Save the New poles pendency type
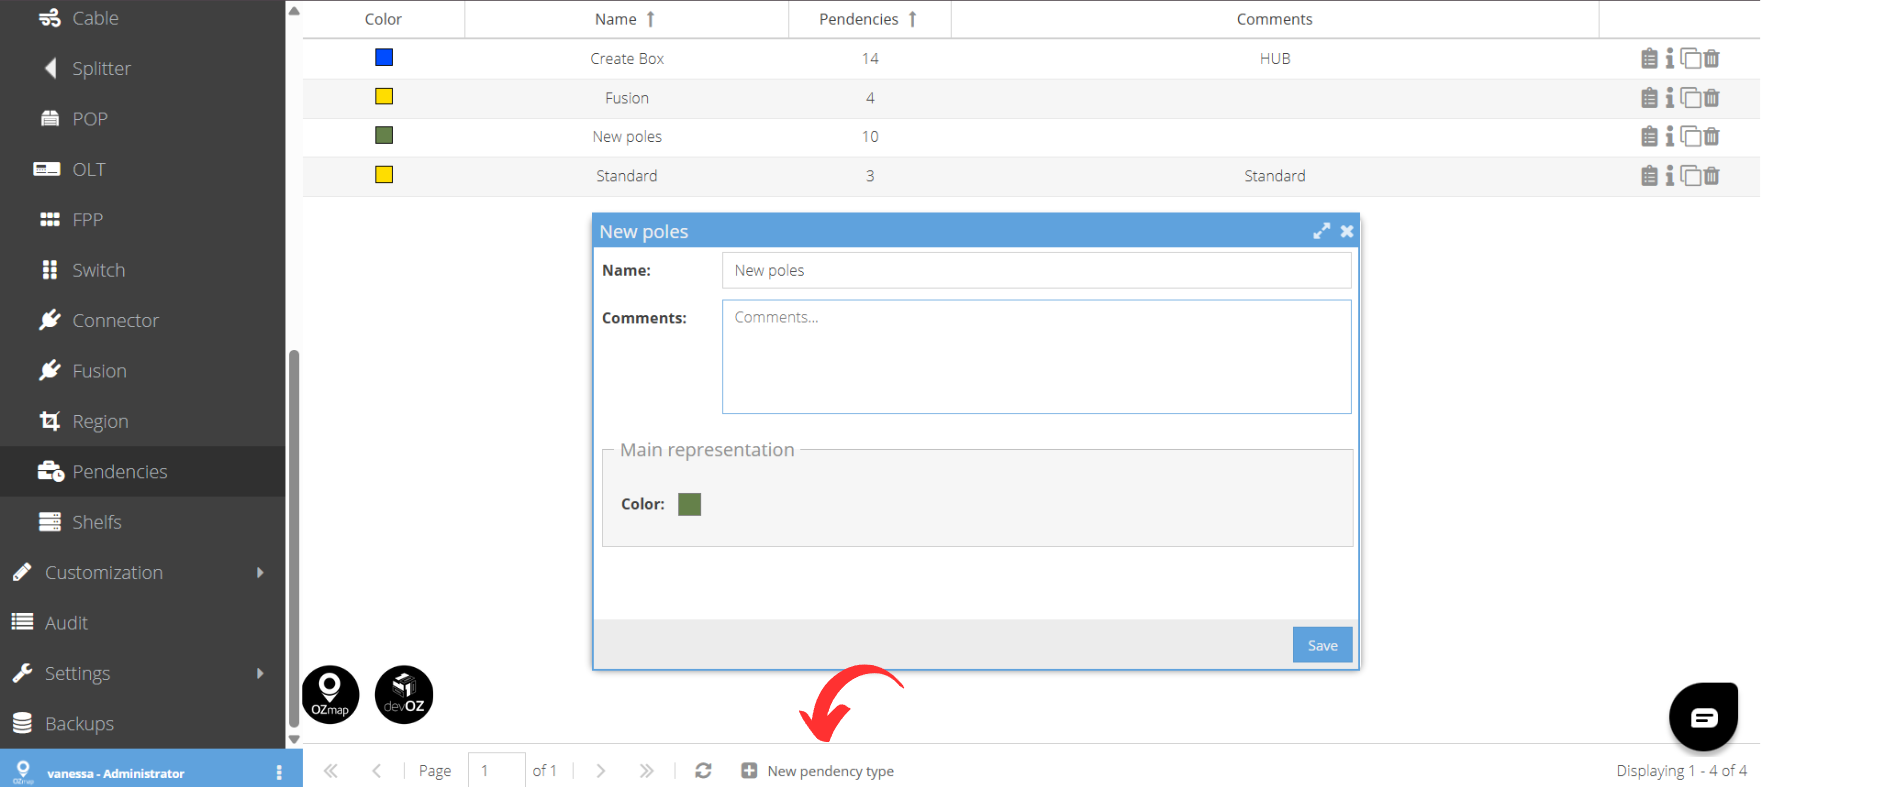This screenshot has height=787, width=1883. point(1322,645)
